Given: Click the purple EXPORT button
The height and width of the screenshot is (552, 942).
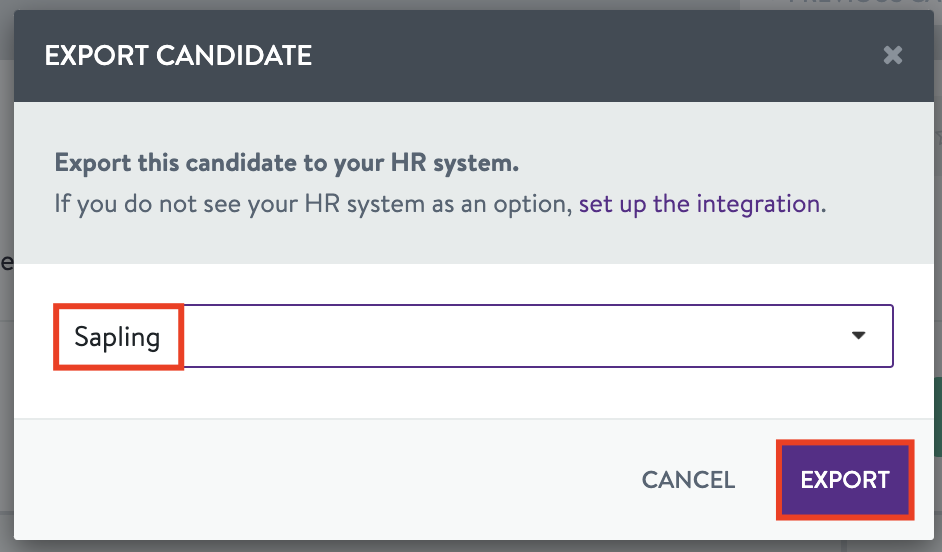Looking at the screenshot, I should pyautogui.click(x=845, y=479).
